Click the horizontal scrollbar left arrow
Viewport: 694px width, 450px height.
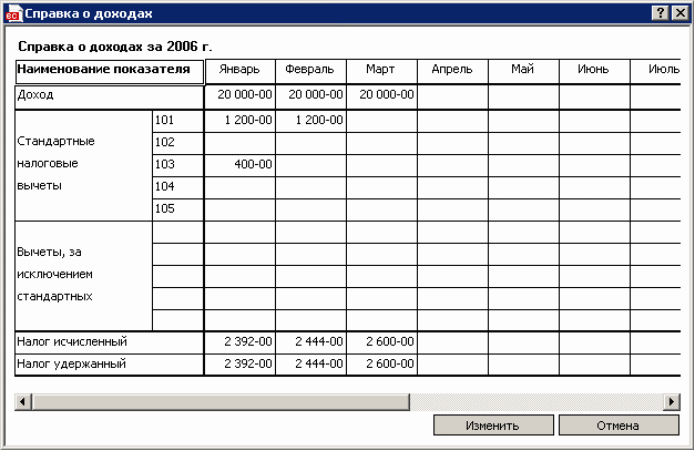[23, 402]
